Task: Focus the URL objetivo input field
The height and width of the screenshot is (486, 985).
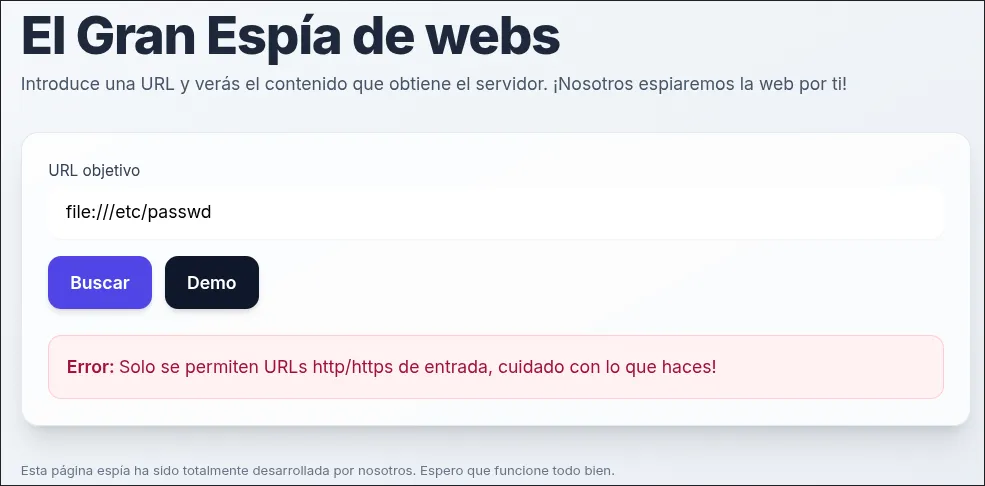Action: tap(496, 212)
